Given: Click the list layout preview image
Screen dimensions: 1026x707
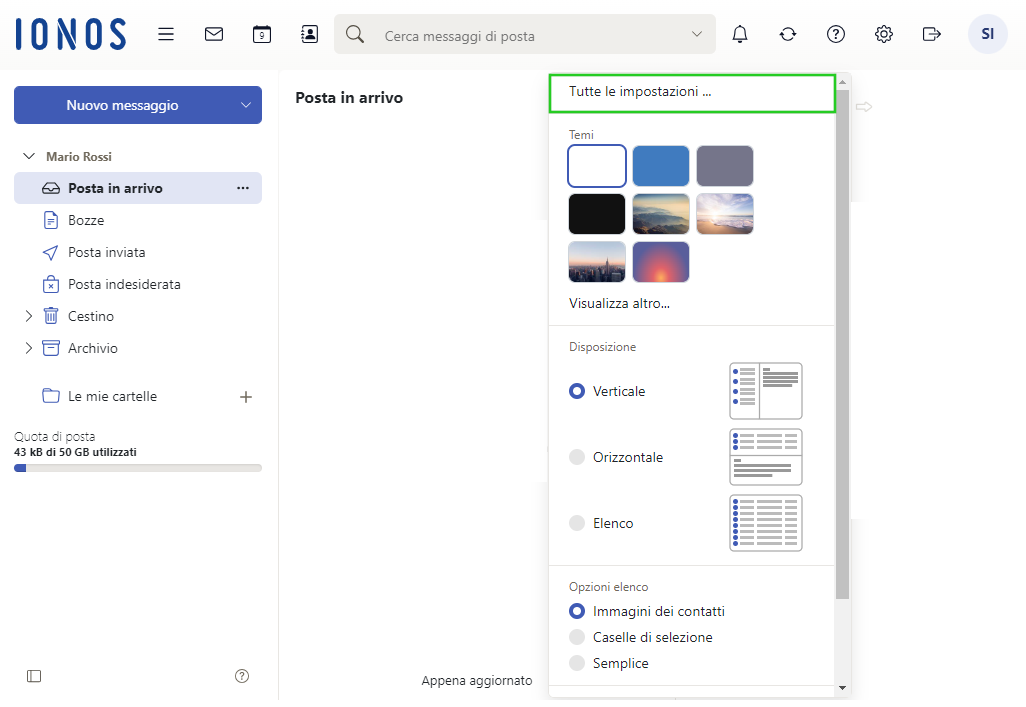Looking at the screenshot, I should (766, 523).
